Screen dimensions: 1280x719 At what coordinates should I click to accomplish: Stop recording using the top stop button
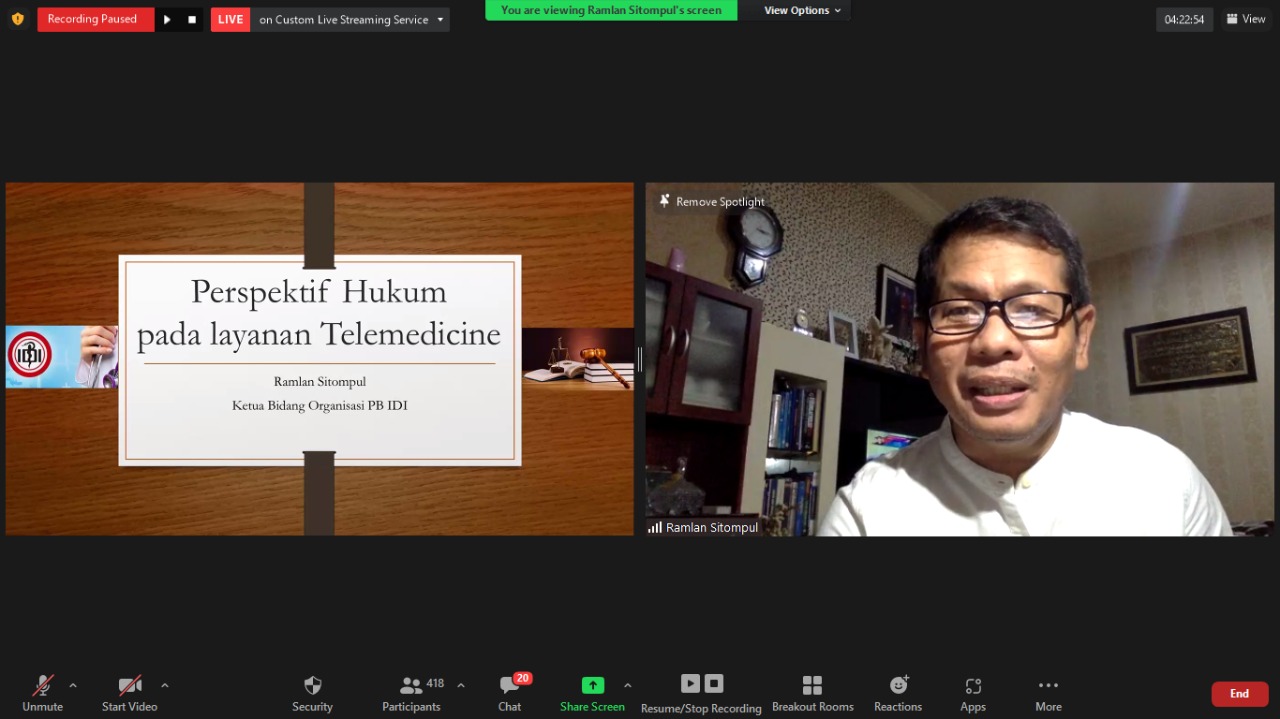click(192, 19)
